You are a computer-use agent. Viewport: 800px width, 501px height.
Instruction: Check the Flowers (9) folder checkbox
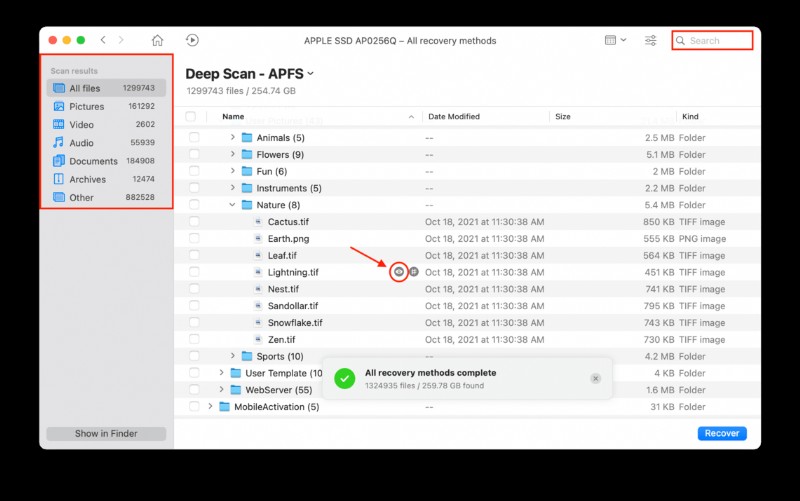[x=194, y=154]
